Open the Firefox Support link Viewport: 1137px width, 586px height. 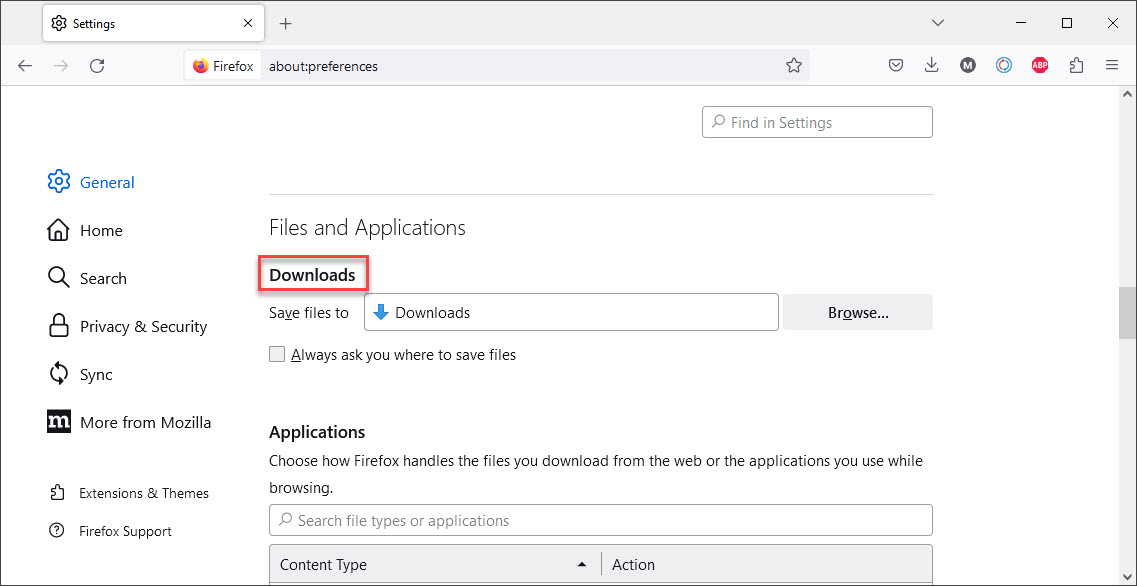pos(125,531)
